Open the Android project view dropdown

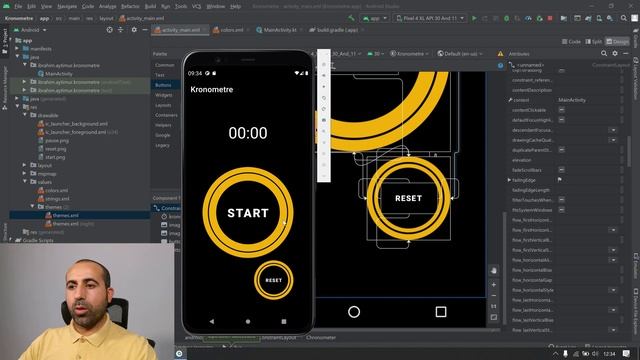[x=30, y=30]
